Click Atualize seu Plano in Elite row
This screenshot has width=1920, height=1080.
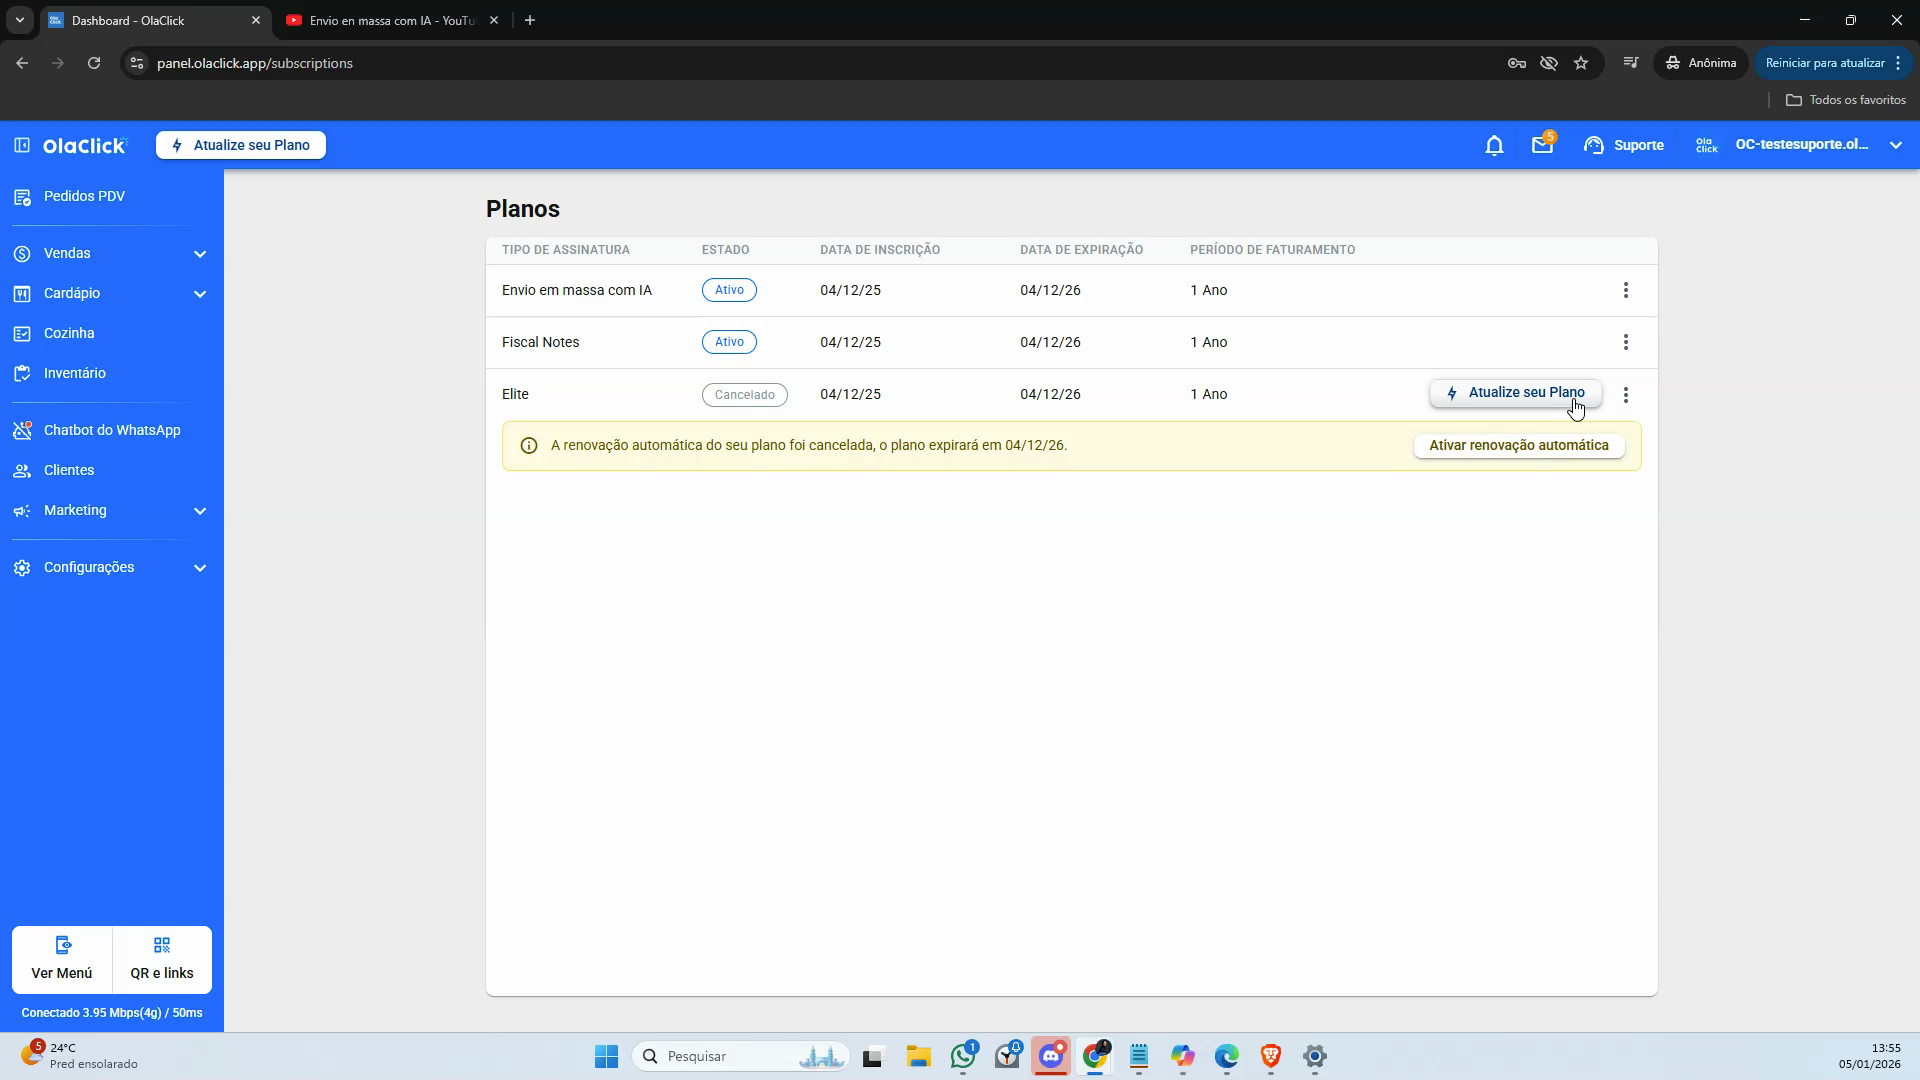click(x=1516, y=393)
